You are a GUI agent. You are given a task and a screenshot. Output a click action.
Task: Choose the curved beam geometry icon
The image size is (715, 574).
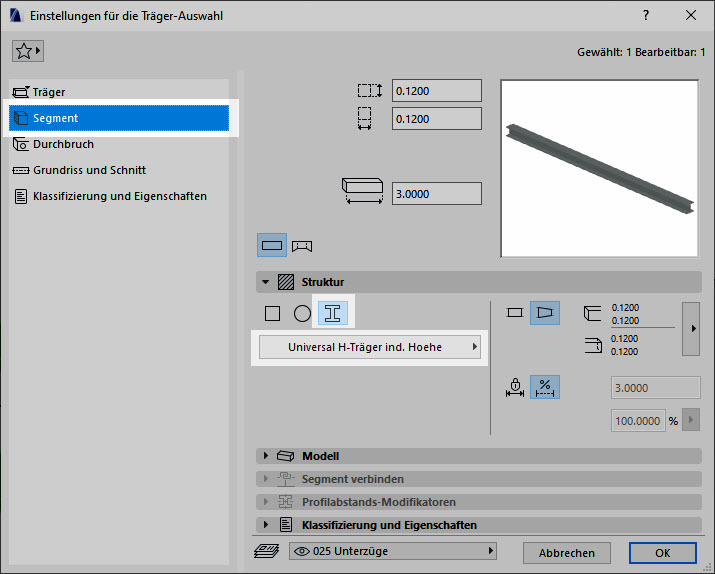coord(302,246)
